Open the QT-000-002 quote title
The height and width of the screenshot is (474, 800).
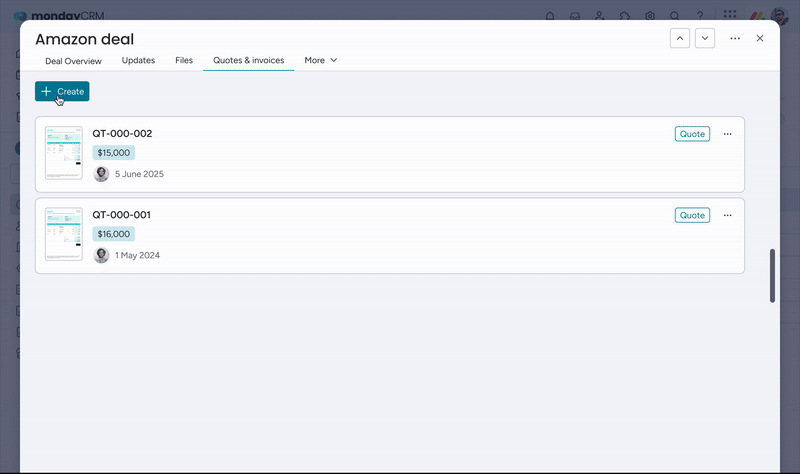pyautogui.click(x=122, y=133)
